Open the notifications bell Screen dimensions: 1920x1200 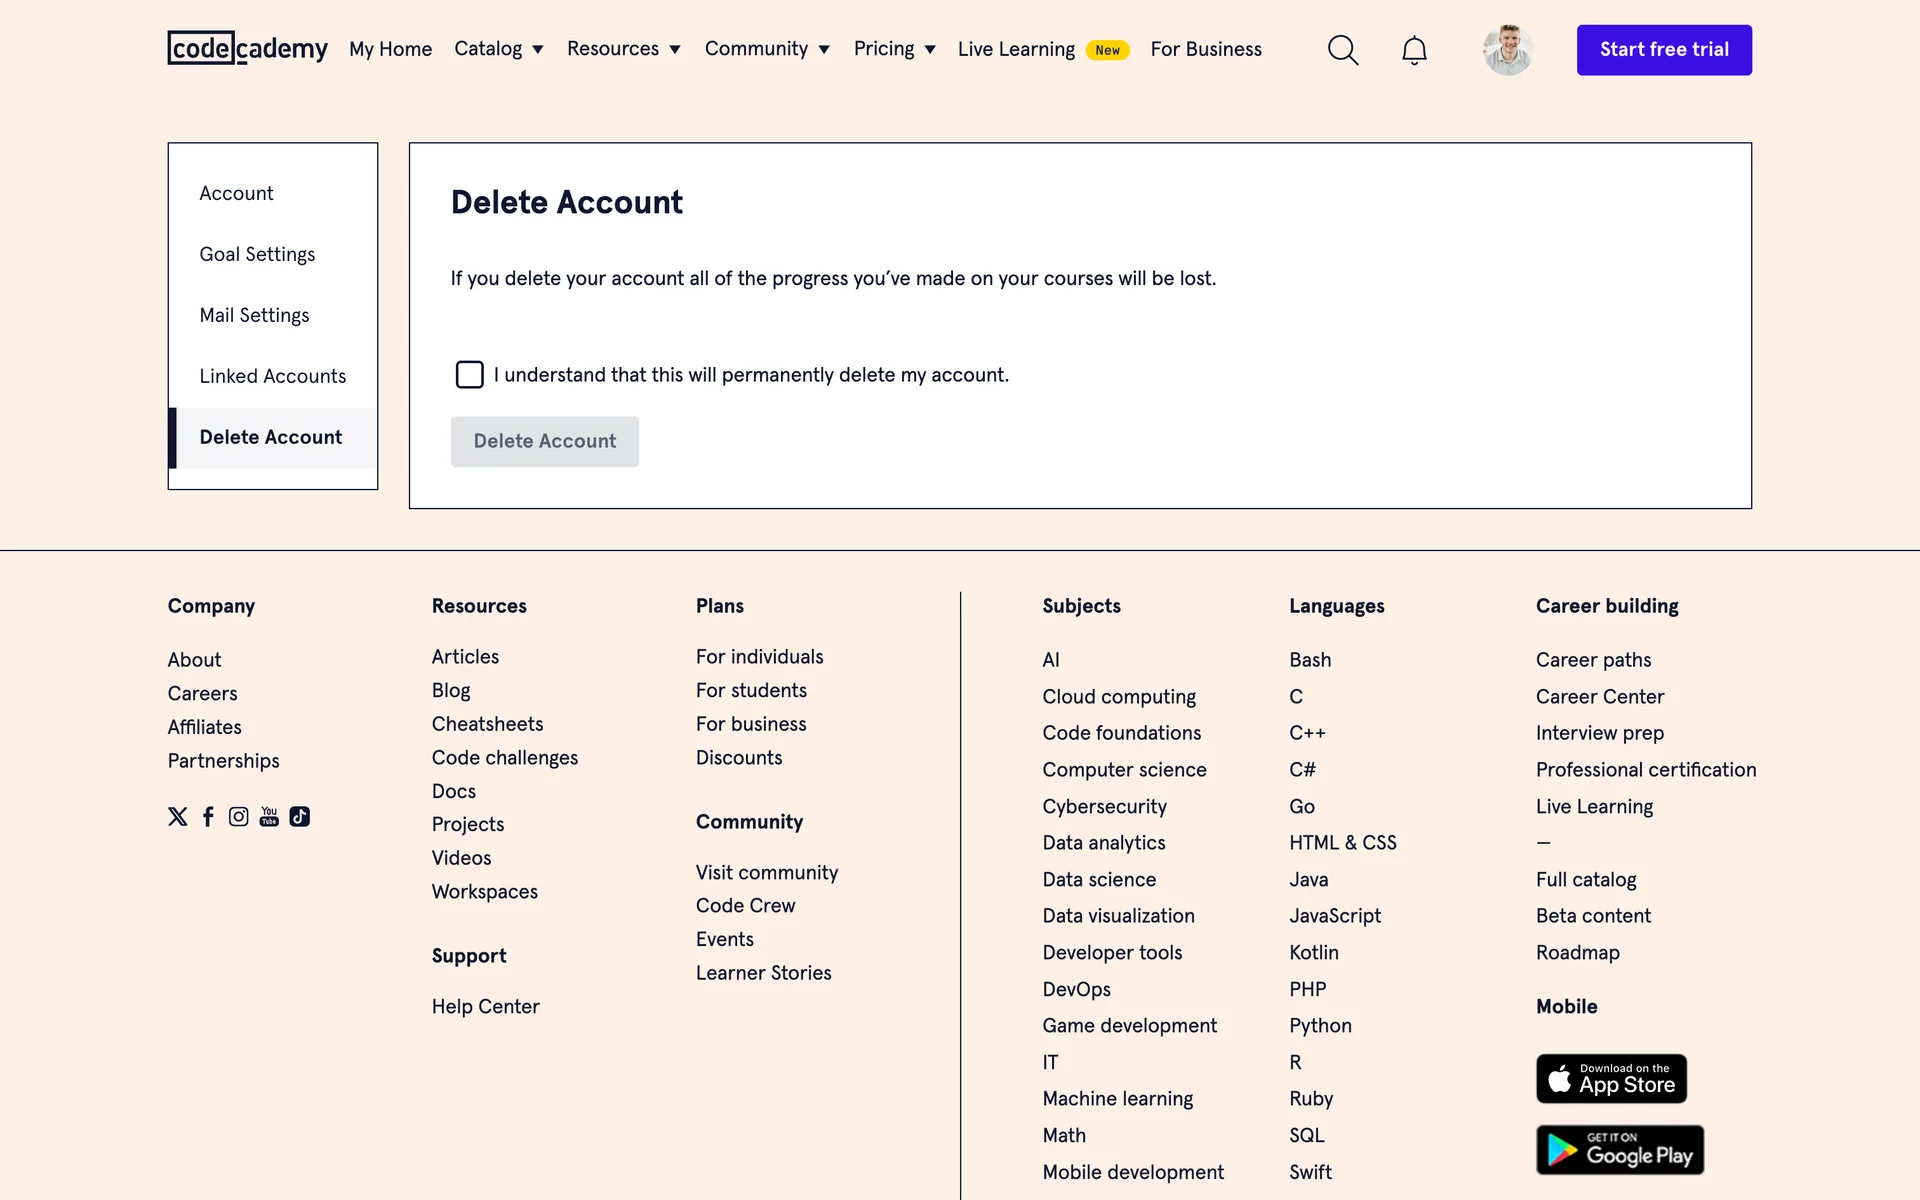[1413, 50]
